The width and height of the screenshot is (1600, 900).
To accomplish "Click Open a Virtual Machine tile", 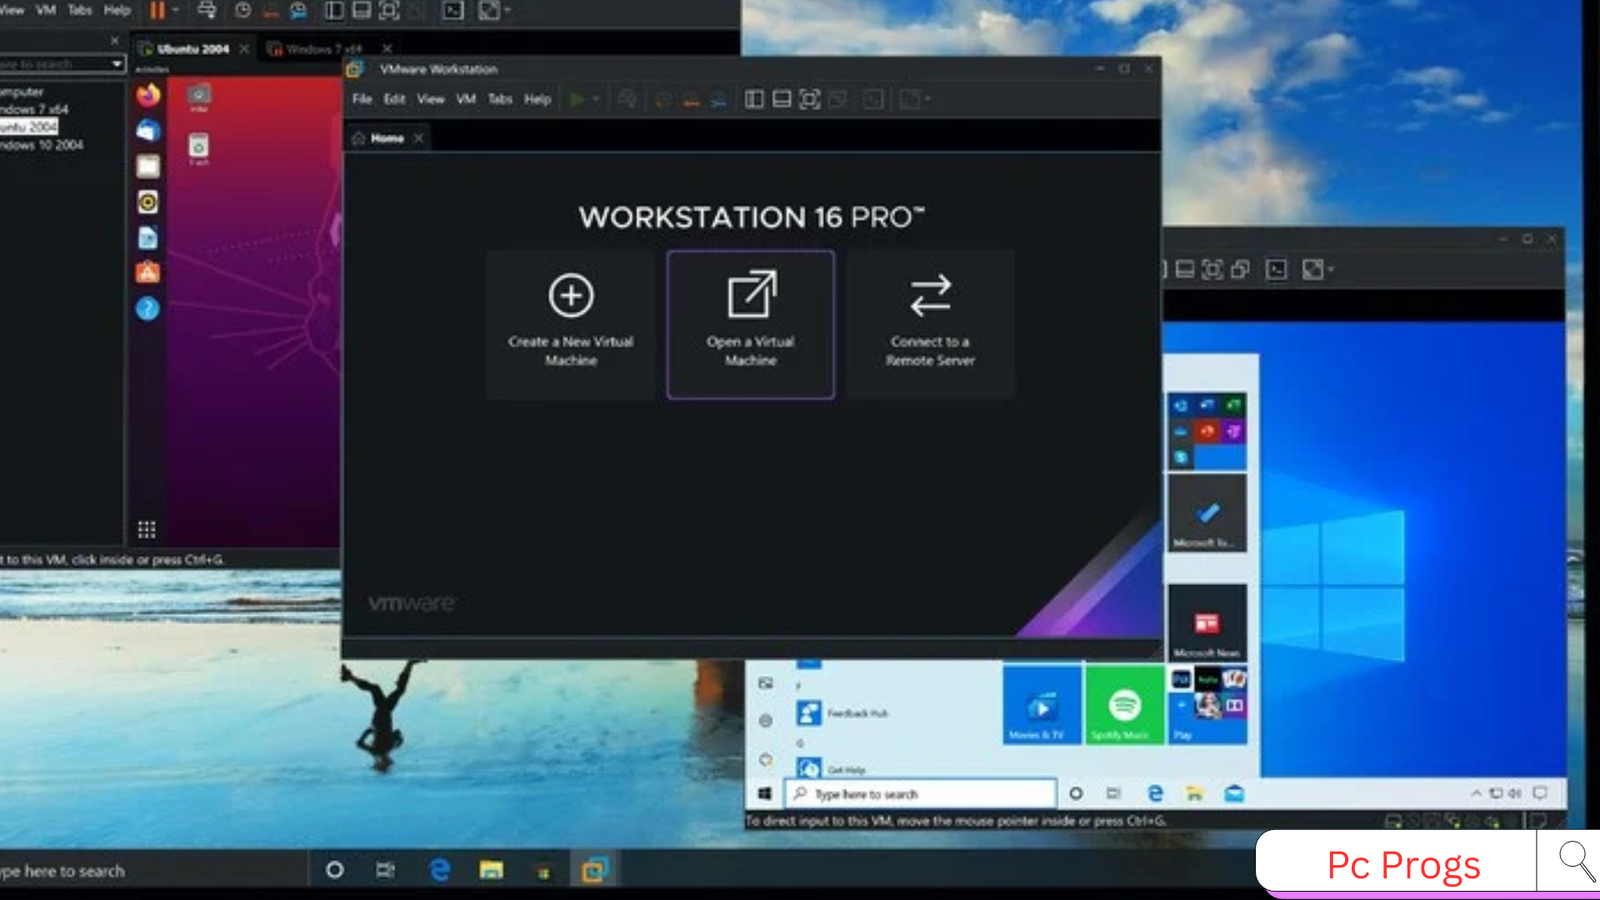I will 751,325.
